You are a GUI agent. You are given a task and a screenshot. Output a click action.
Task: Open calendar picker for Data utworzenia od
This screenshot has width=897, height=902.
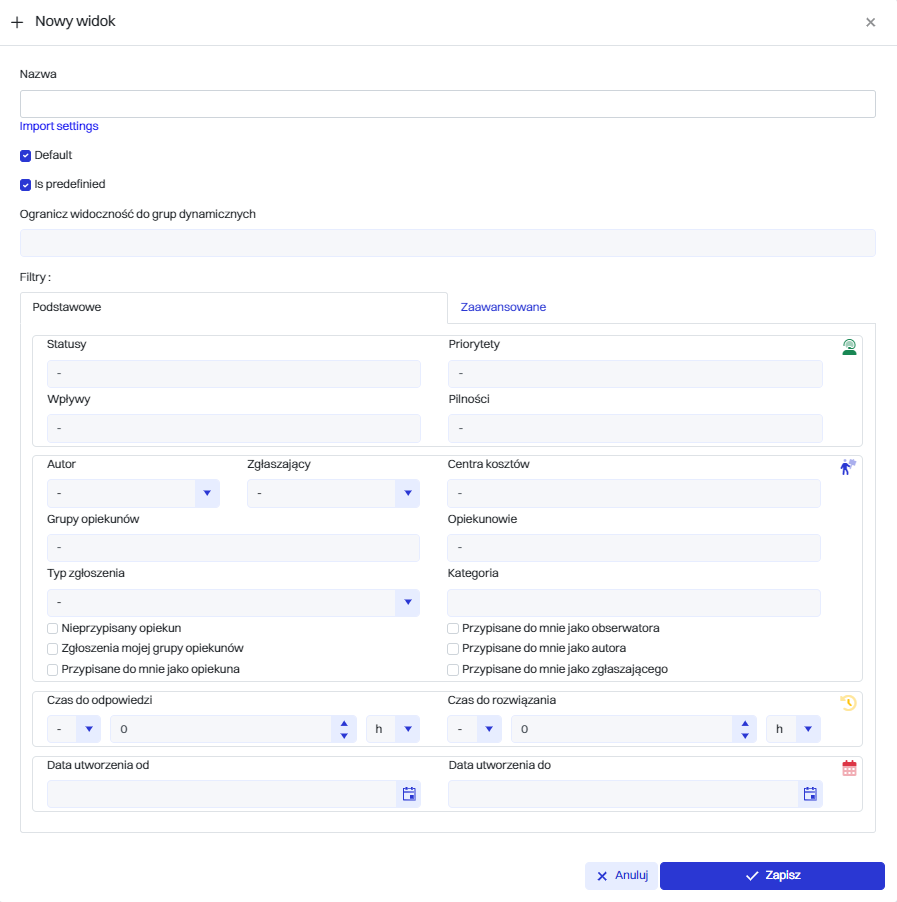[408, 794]
